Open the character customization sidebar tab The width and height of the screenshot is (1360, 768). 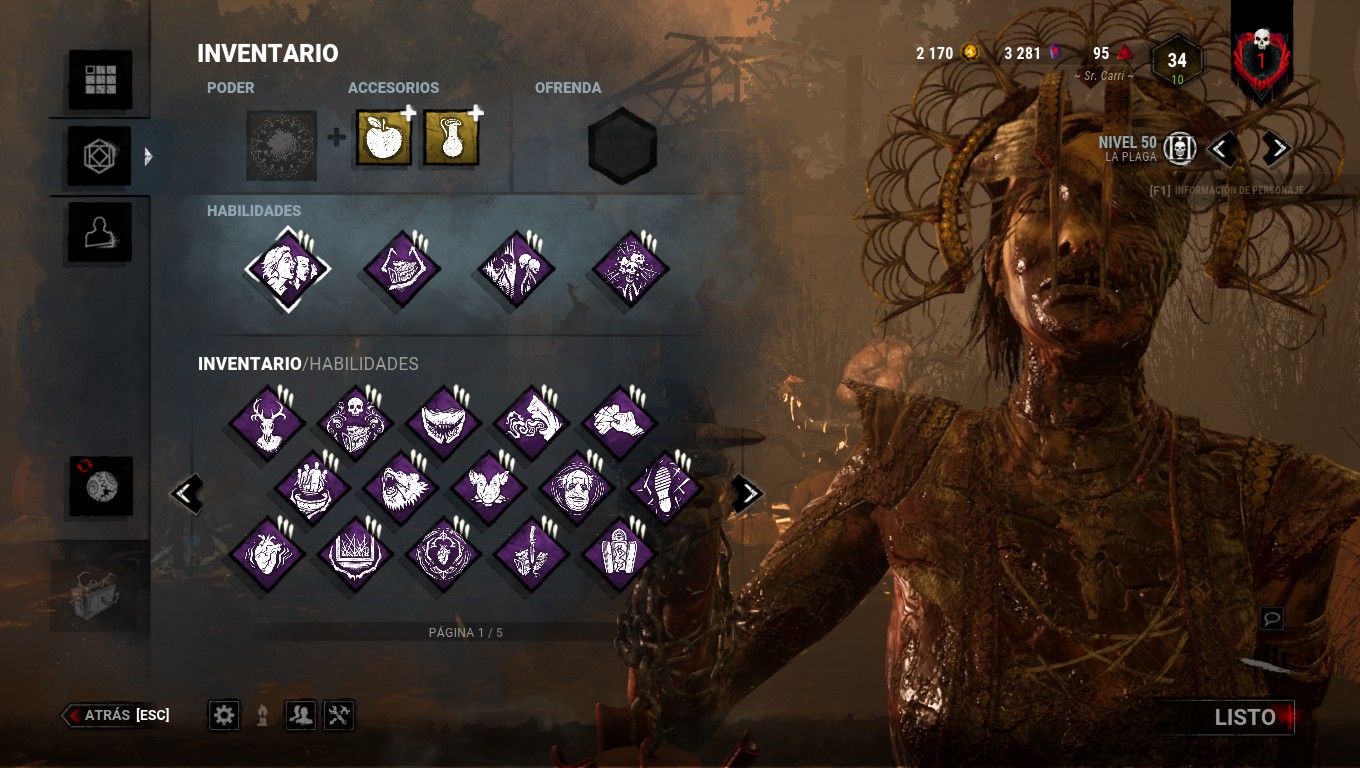click(x=100, y=233)
